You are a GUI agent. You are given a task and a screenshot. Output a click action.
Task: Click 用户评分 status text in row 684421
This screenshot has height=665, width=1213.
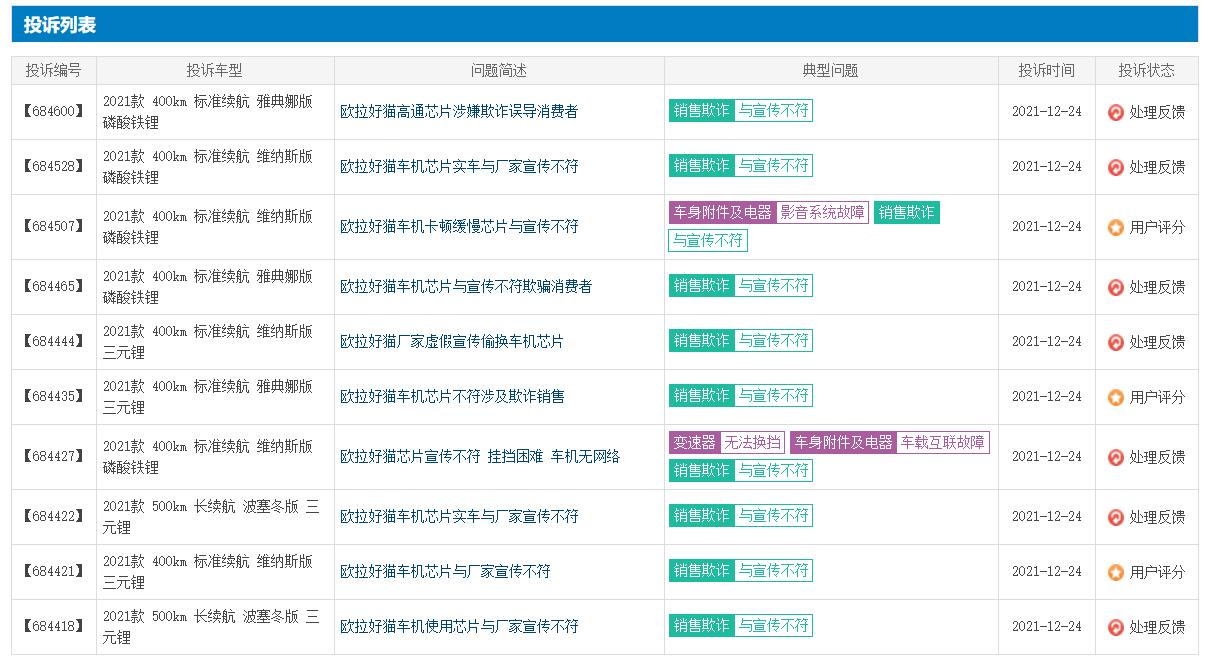[1157, 572]
